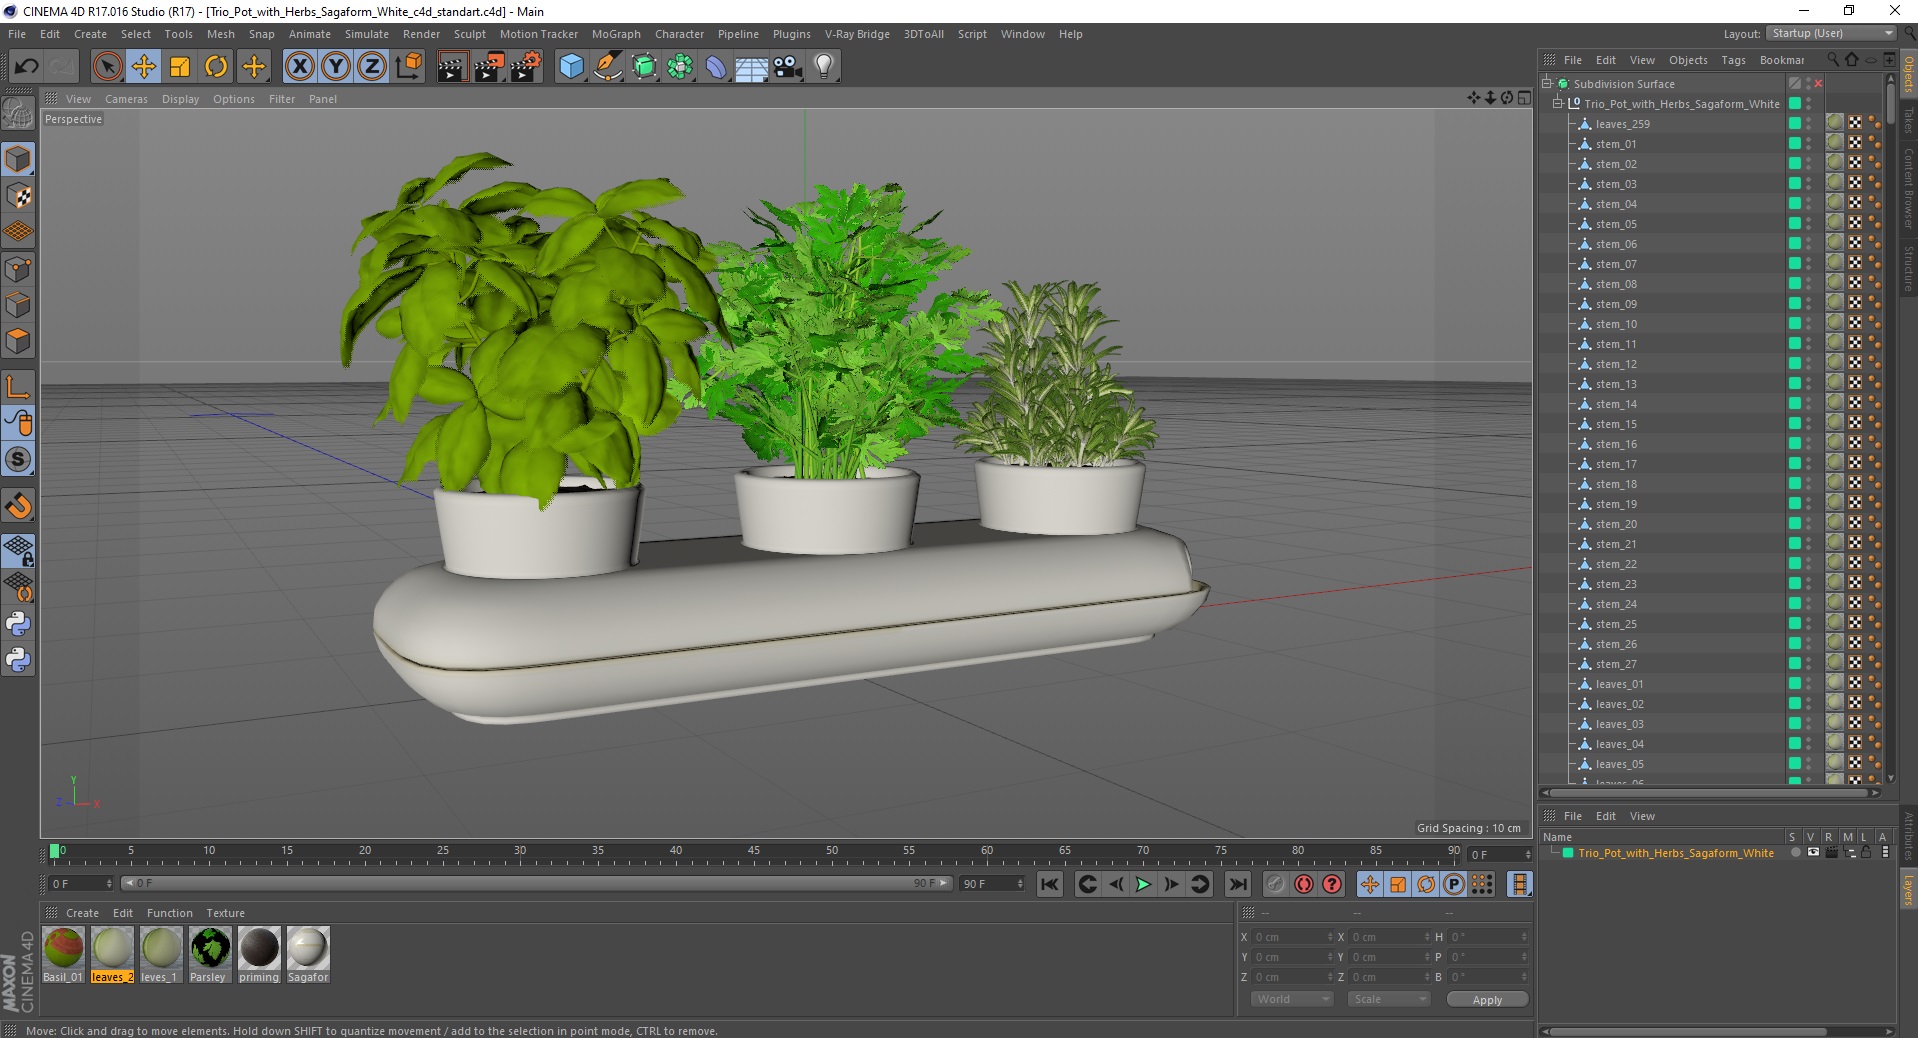Screen dimensions: 1918x1038
Task: Open the Layout dropdown Startup (User)
Action: click(1831, 33)
